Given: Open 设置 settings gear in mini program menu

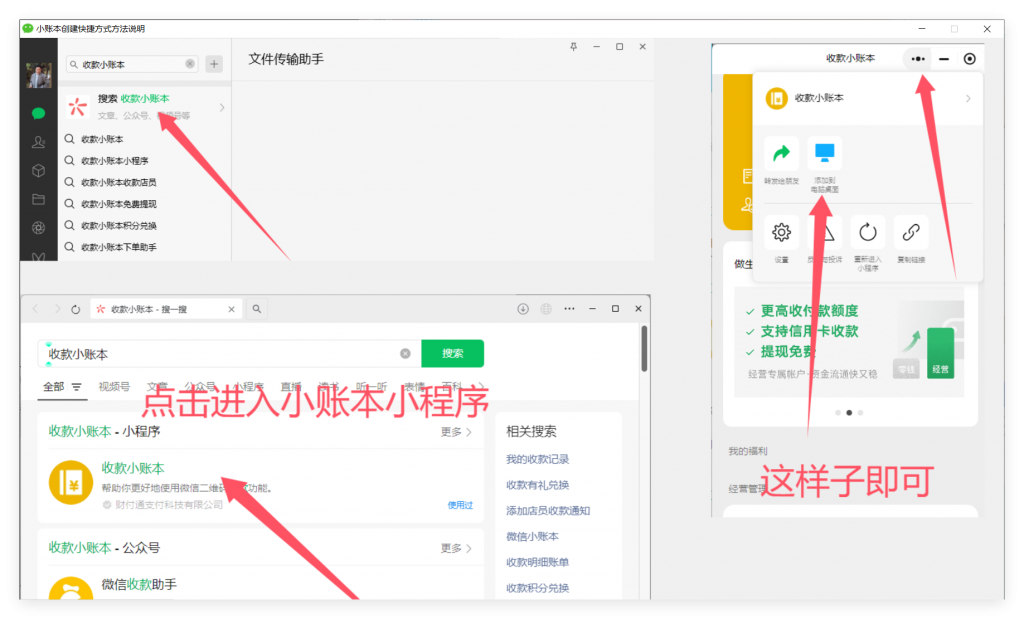Looking at the screenshot, I should [x=781, y=232].
